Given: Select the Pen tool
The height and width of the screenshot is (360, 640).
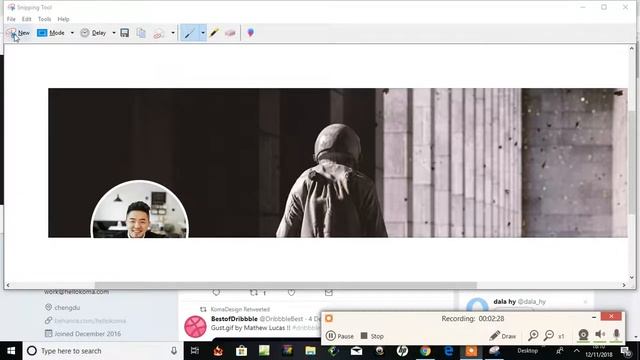Looking at the screenshot, I should pos(189,33).
